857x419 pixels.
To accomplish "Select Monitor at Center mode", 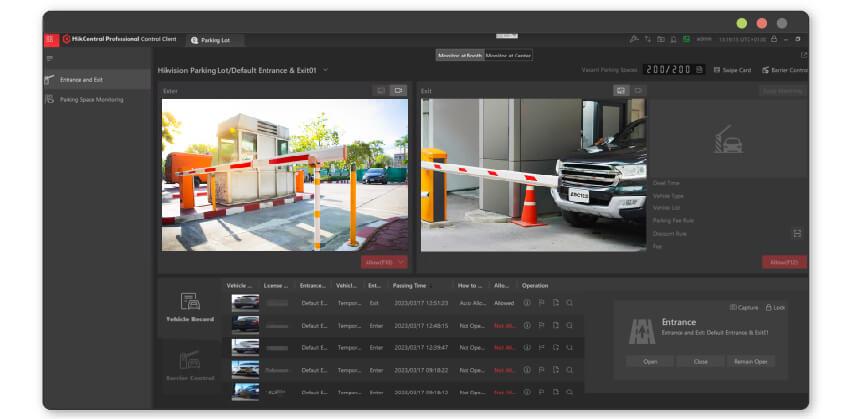I will [508, 55].
